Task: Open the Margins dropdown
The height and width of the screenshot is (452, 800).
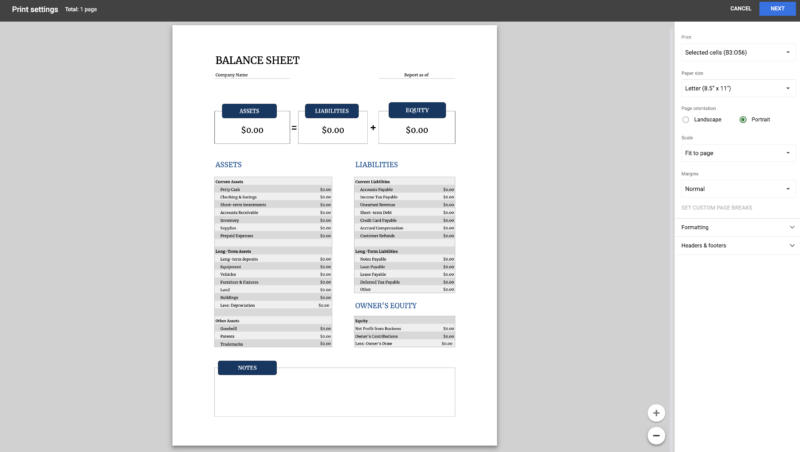Action: point(738,189)
